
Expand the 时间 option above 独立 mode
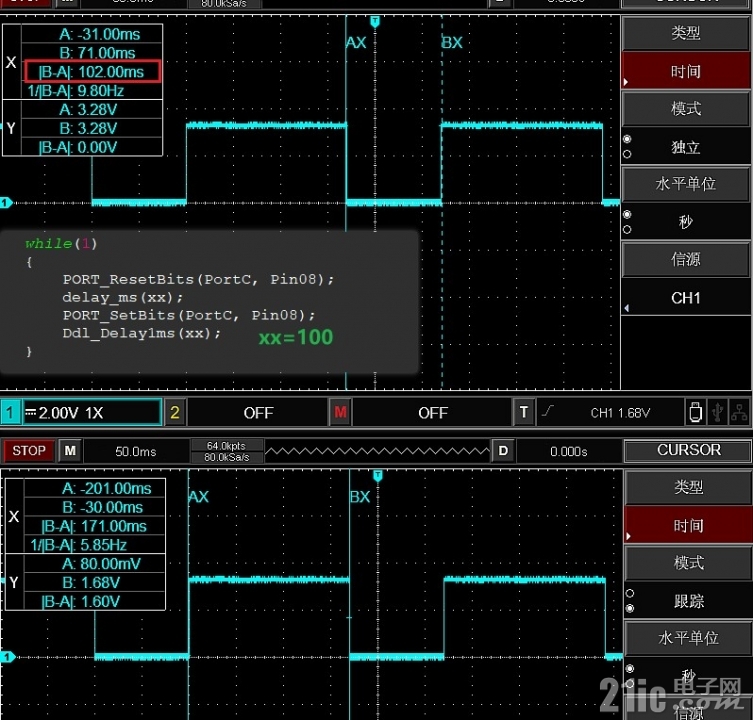pos(685,71)
